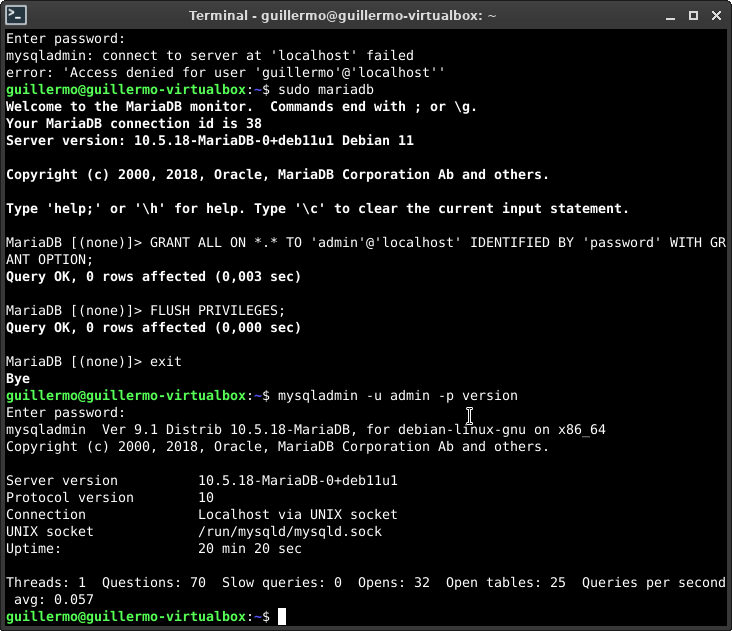
Task: Click the Uptime value '20 min 20 sec'
Action: coord(249,549)
